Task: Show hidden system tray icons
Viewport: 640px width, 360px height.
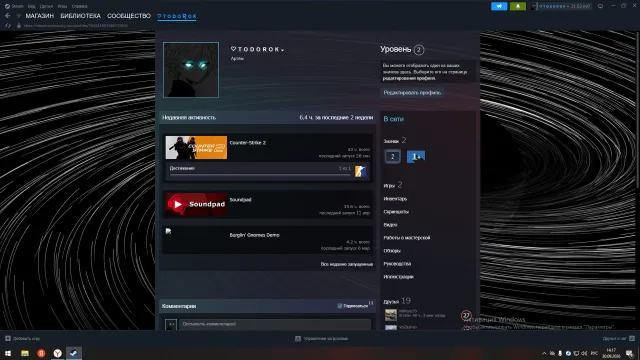Action: tap(544, 353)
